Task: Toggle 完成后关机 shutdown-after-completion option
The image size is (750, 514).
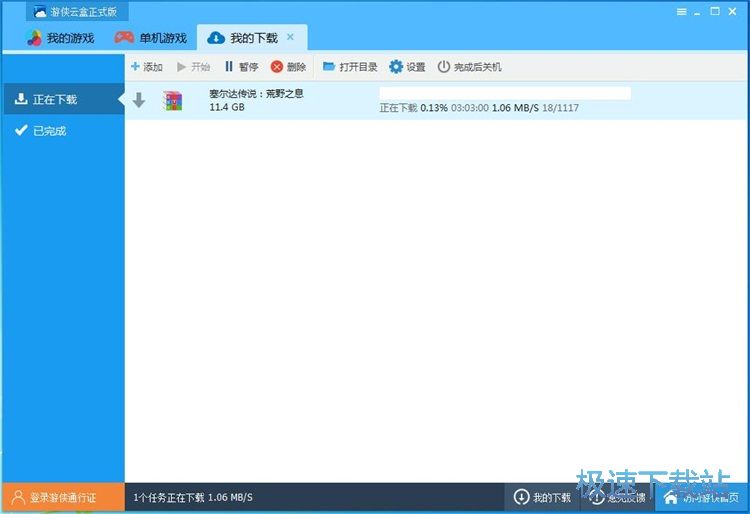Action: click(470, 67)
